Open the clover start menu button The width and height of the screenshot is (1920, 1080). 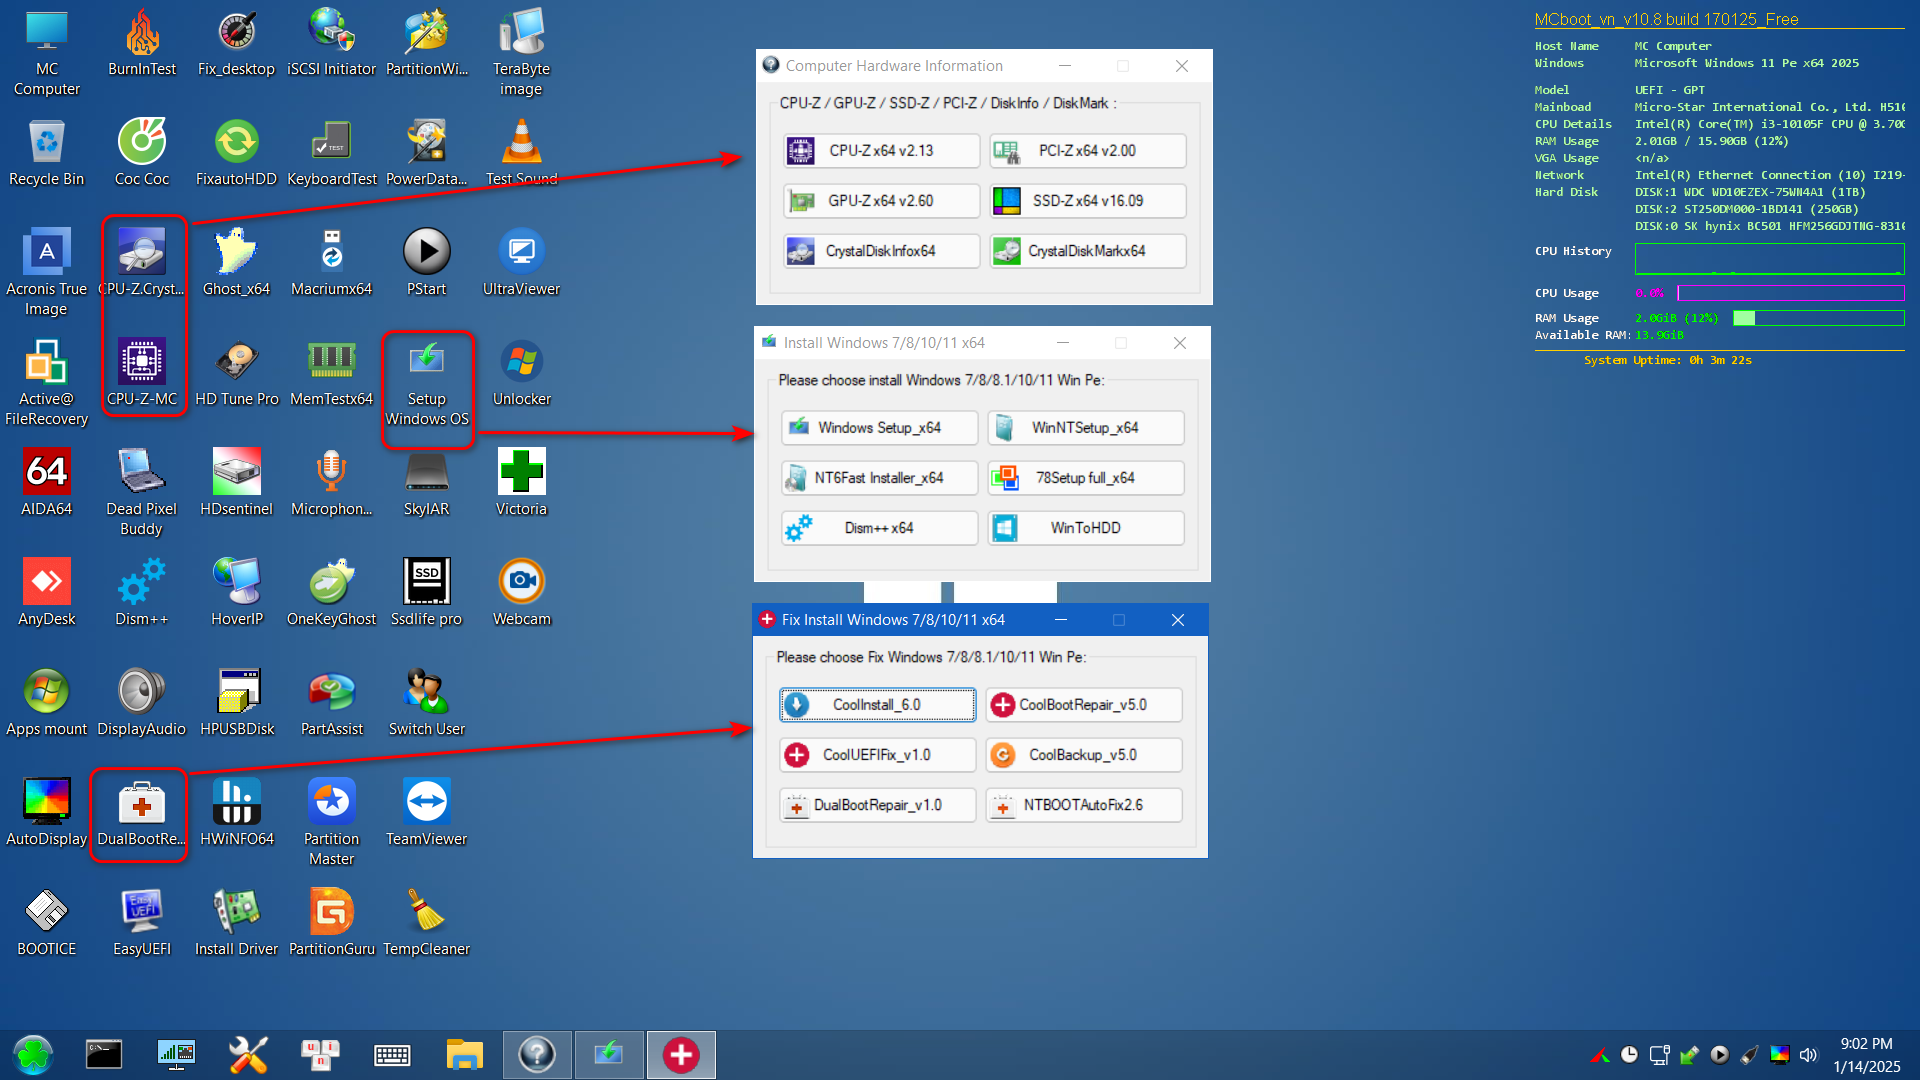click(33, 1055)
